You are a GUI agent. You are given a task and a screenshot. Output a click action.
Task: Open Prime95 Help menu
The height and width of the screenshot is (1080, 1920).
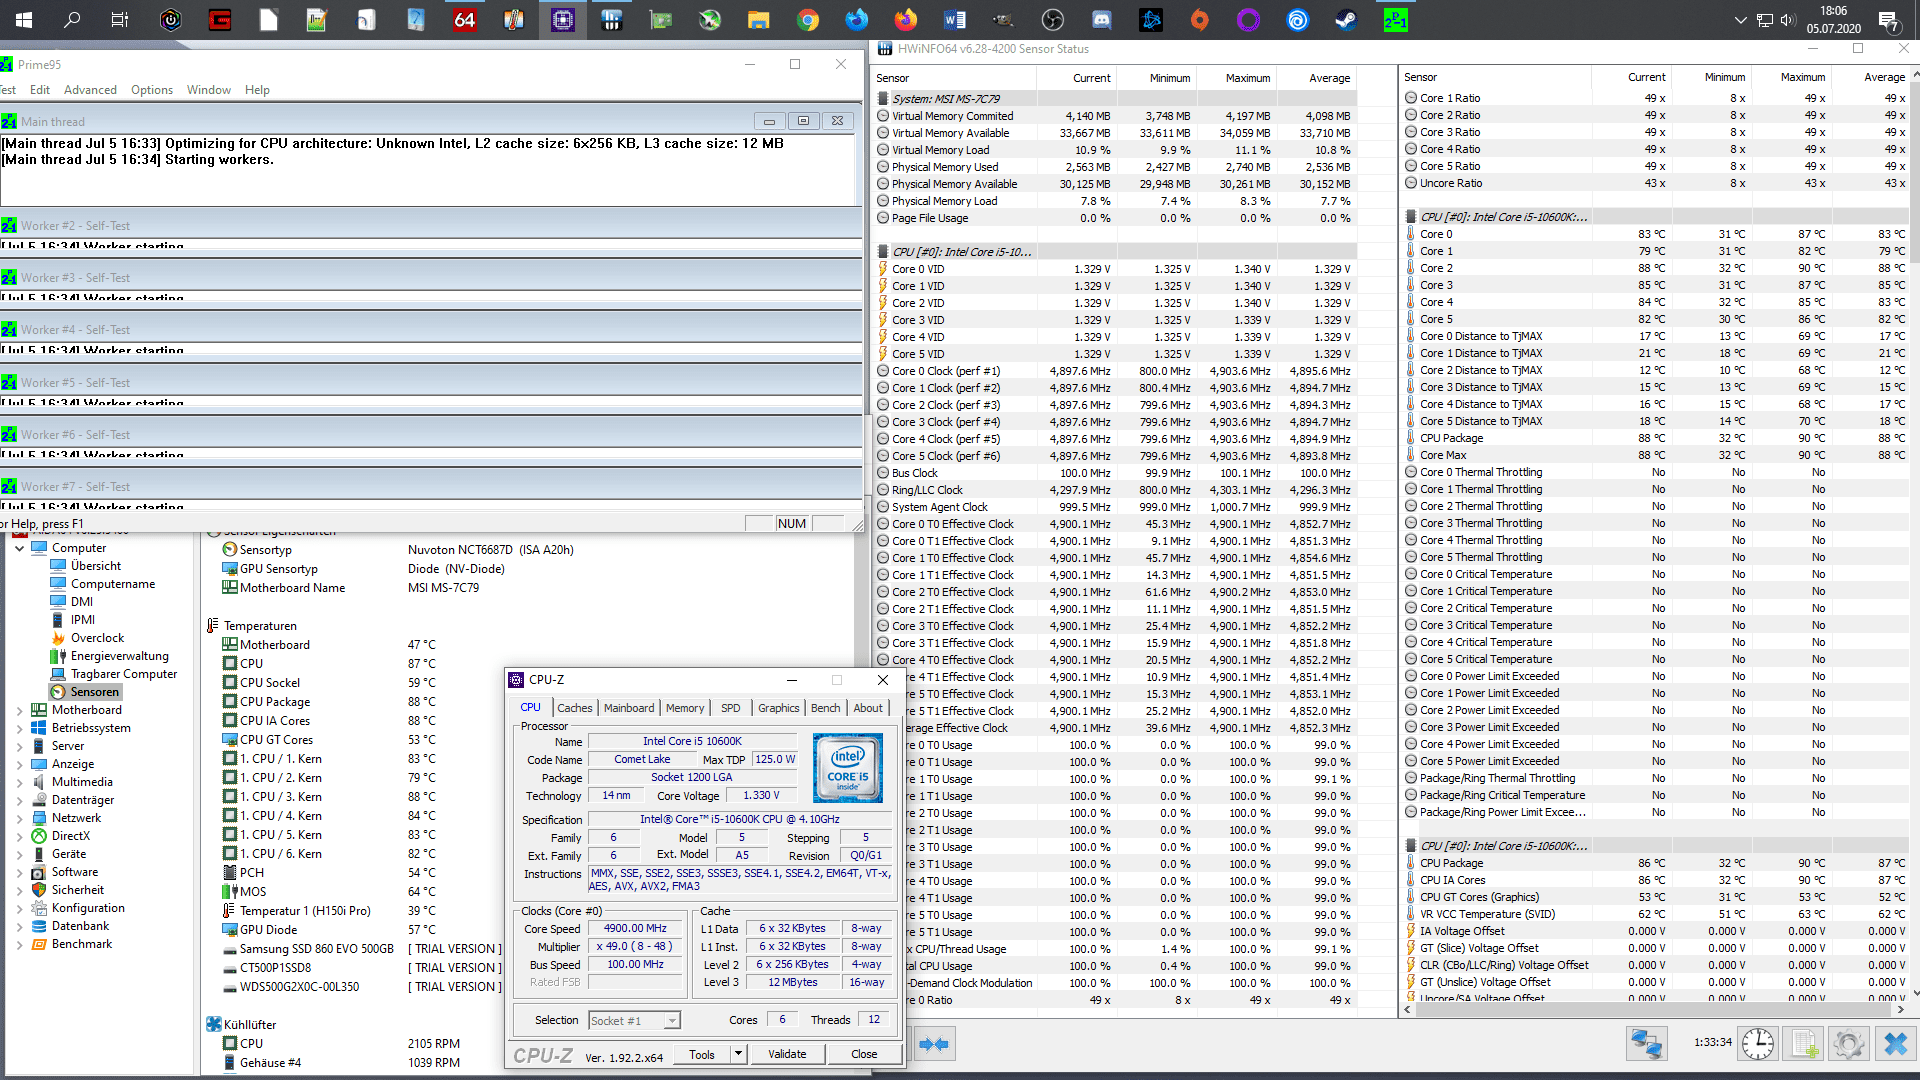tap(257, 90)
